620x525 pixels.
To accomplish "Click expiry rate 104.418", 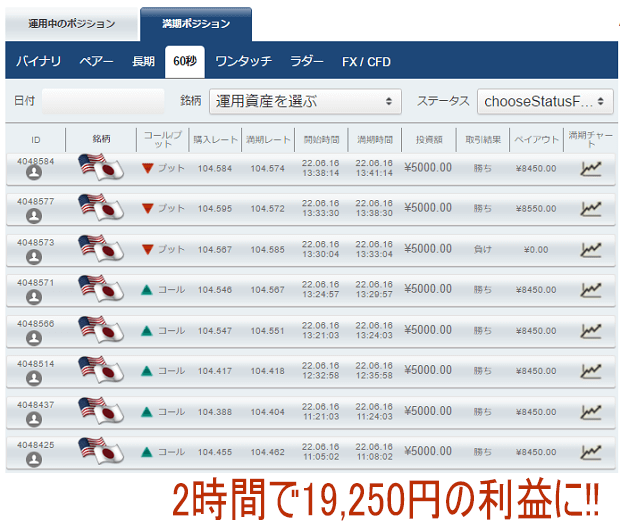I will (x=267, y=371).
